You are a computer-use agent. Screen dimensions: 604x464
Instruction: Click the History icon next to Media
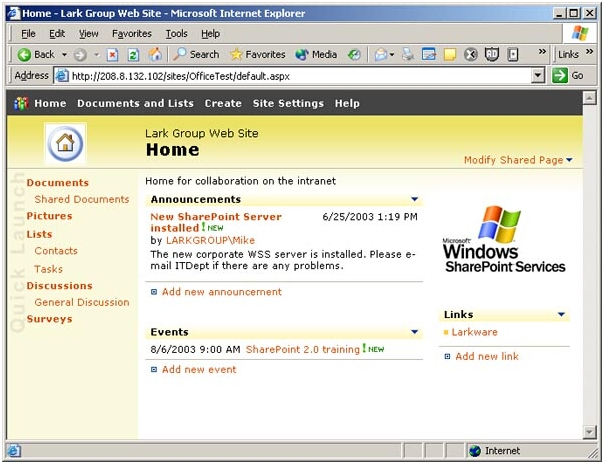pyautogui.click(x=354, y=55)
